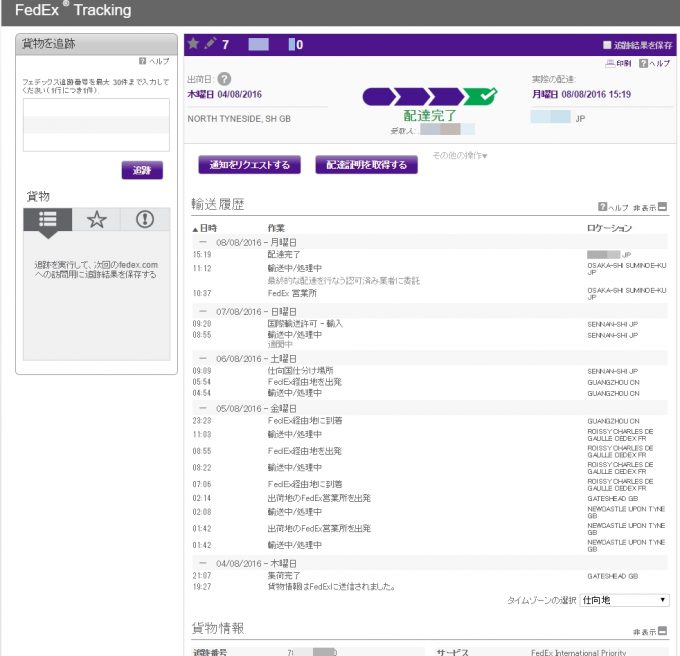Screen dimensions: 680x656
Task: Open the その他の操作 dropdown
Action: (460, 155)
